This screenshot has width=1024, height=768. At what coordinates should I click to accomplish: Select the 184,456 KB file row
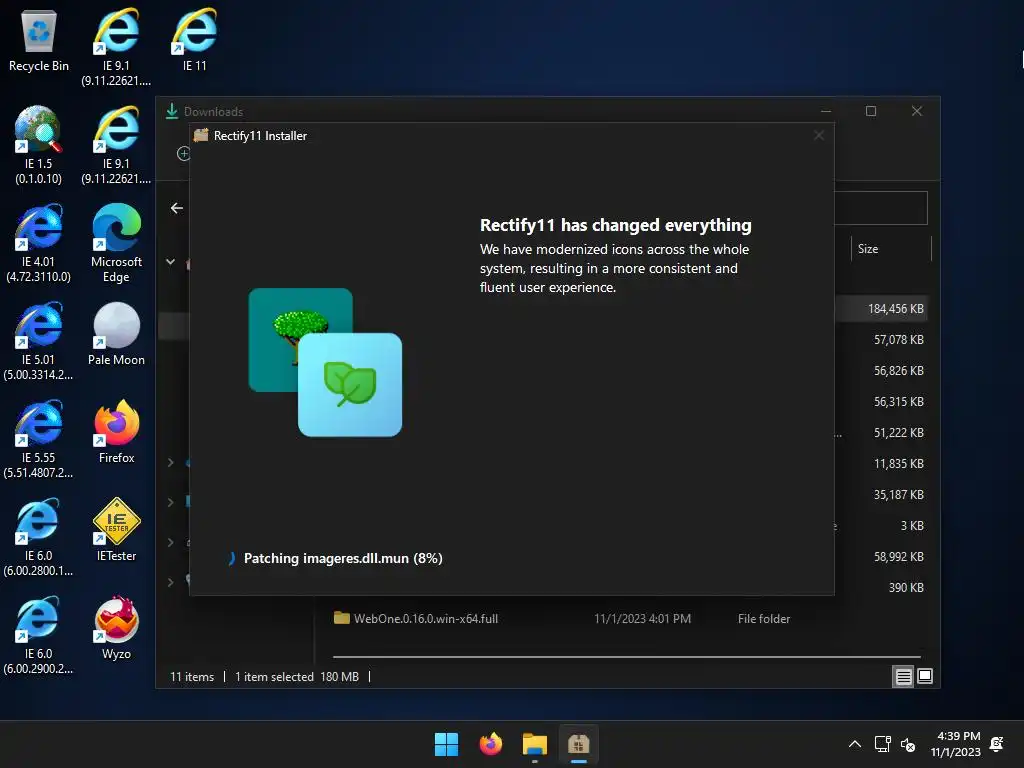coord(881,308)
